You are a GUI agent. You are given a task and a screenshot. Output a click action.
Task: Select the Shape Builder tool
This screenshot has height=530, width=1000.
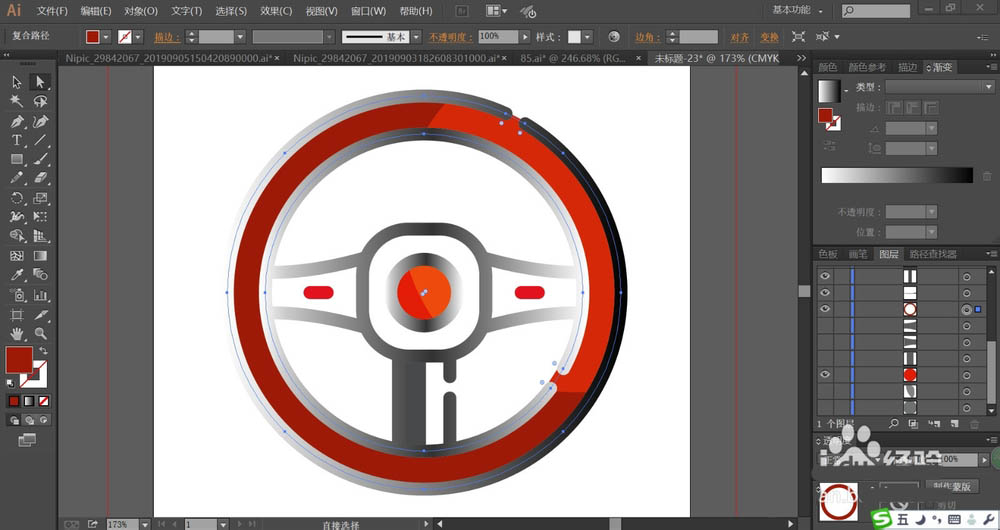click(17, 236)
